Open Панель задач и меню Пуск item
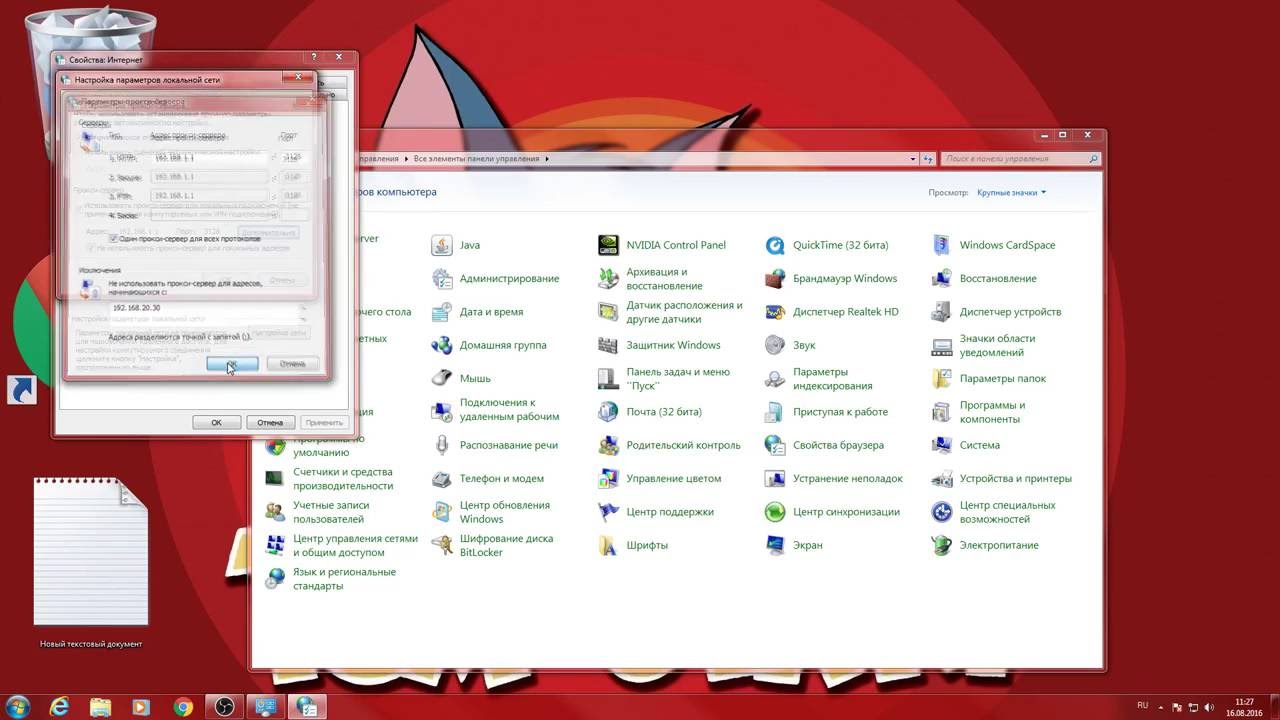 point(664,378)
